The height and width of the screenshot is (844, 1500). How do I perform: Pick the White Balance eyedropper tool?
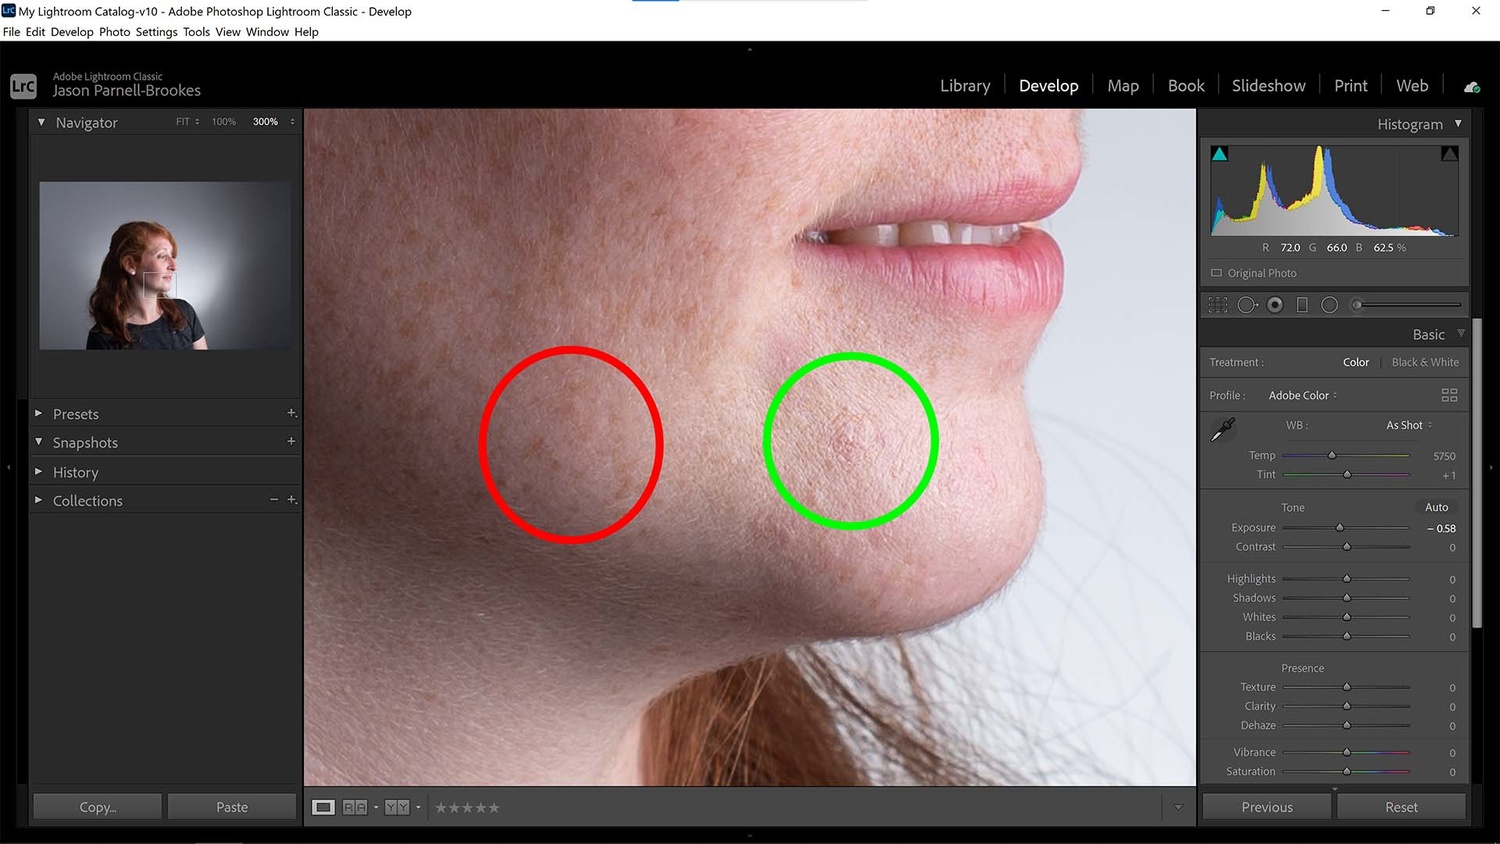pos(1223,430)
